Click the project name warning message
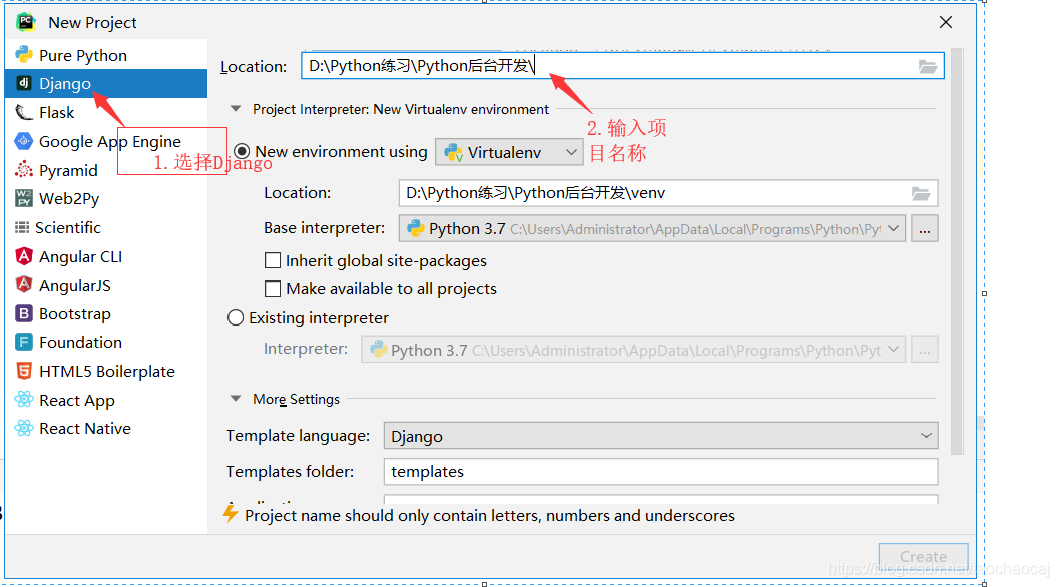1059x587 pixels. (490, 515)
